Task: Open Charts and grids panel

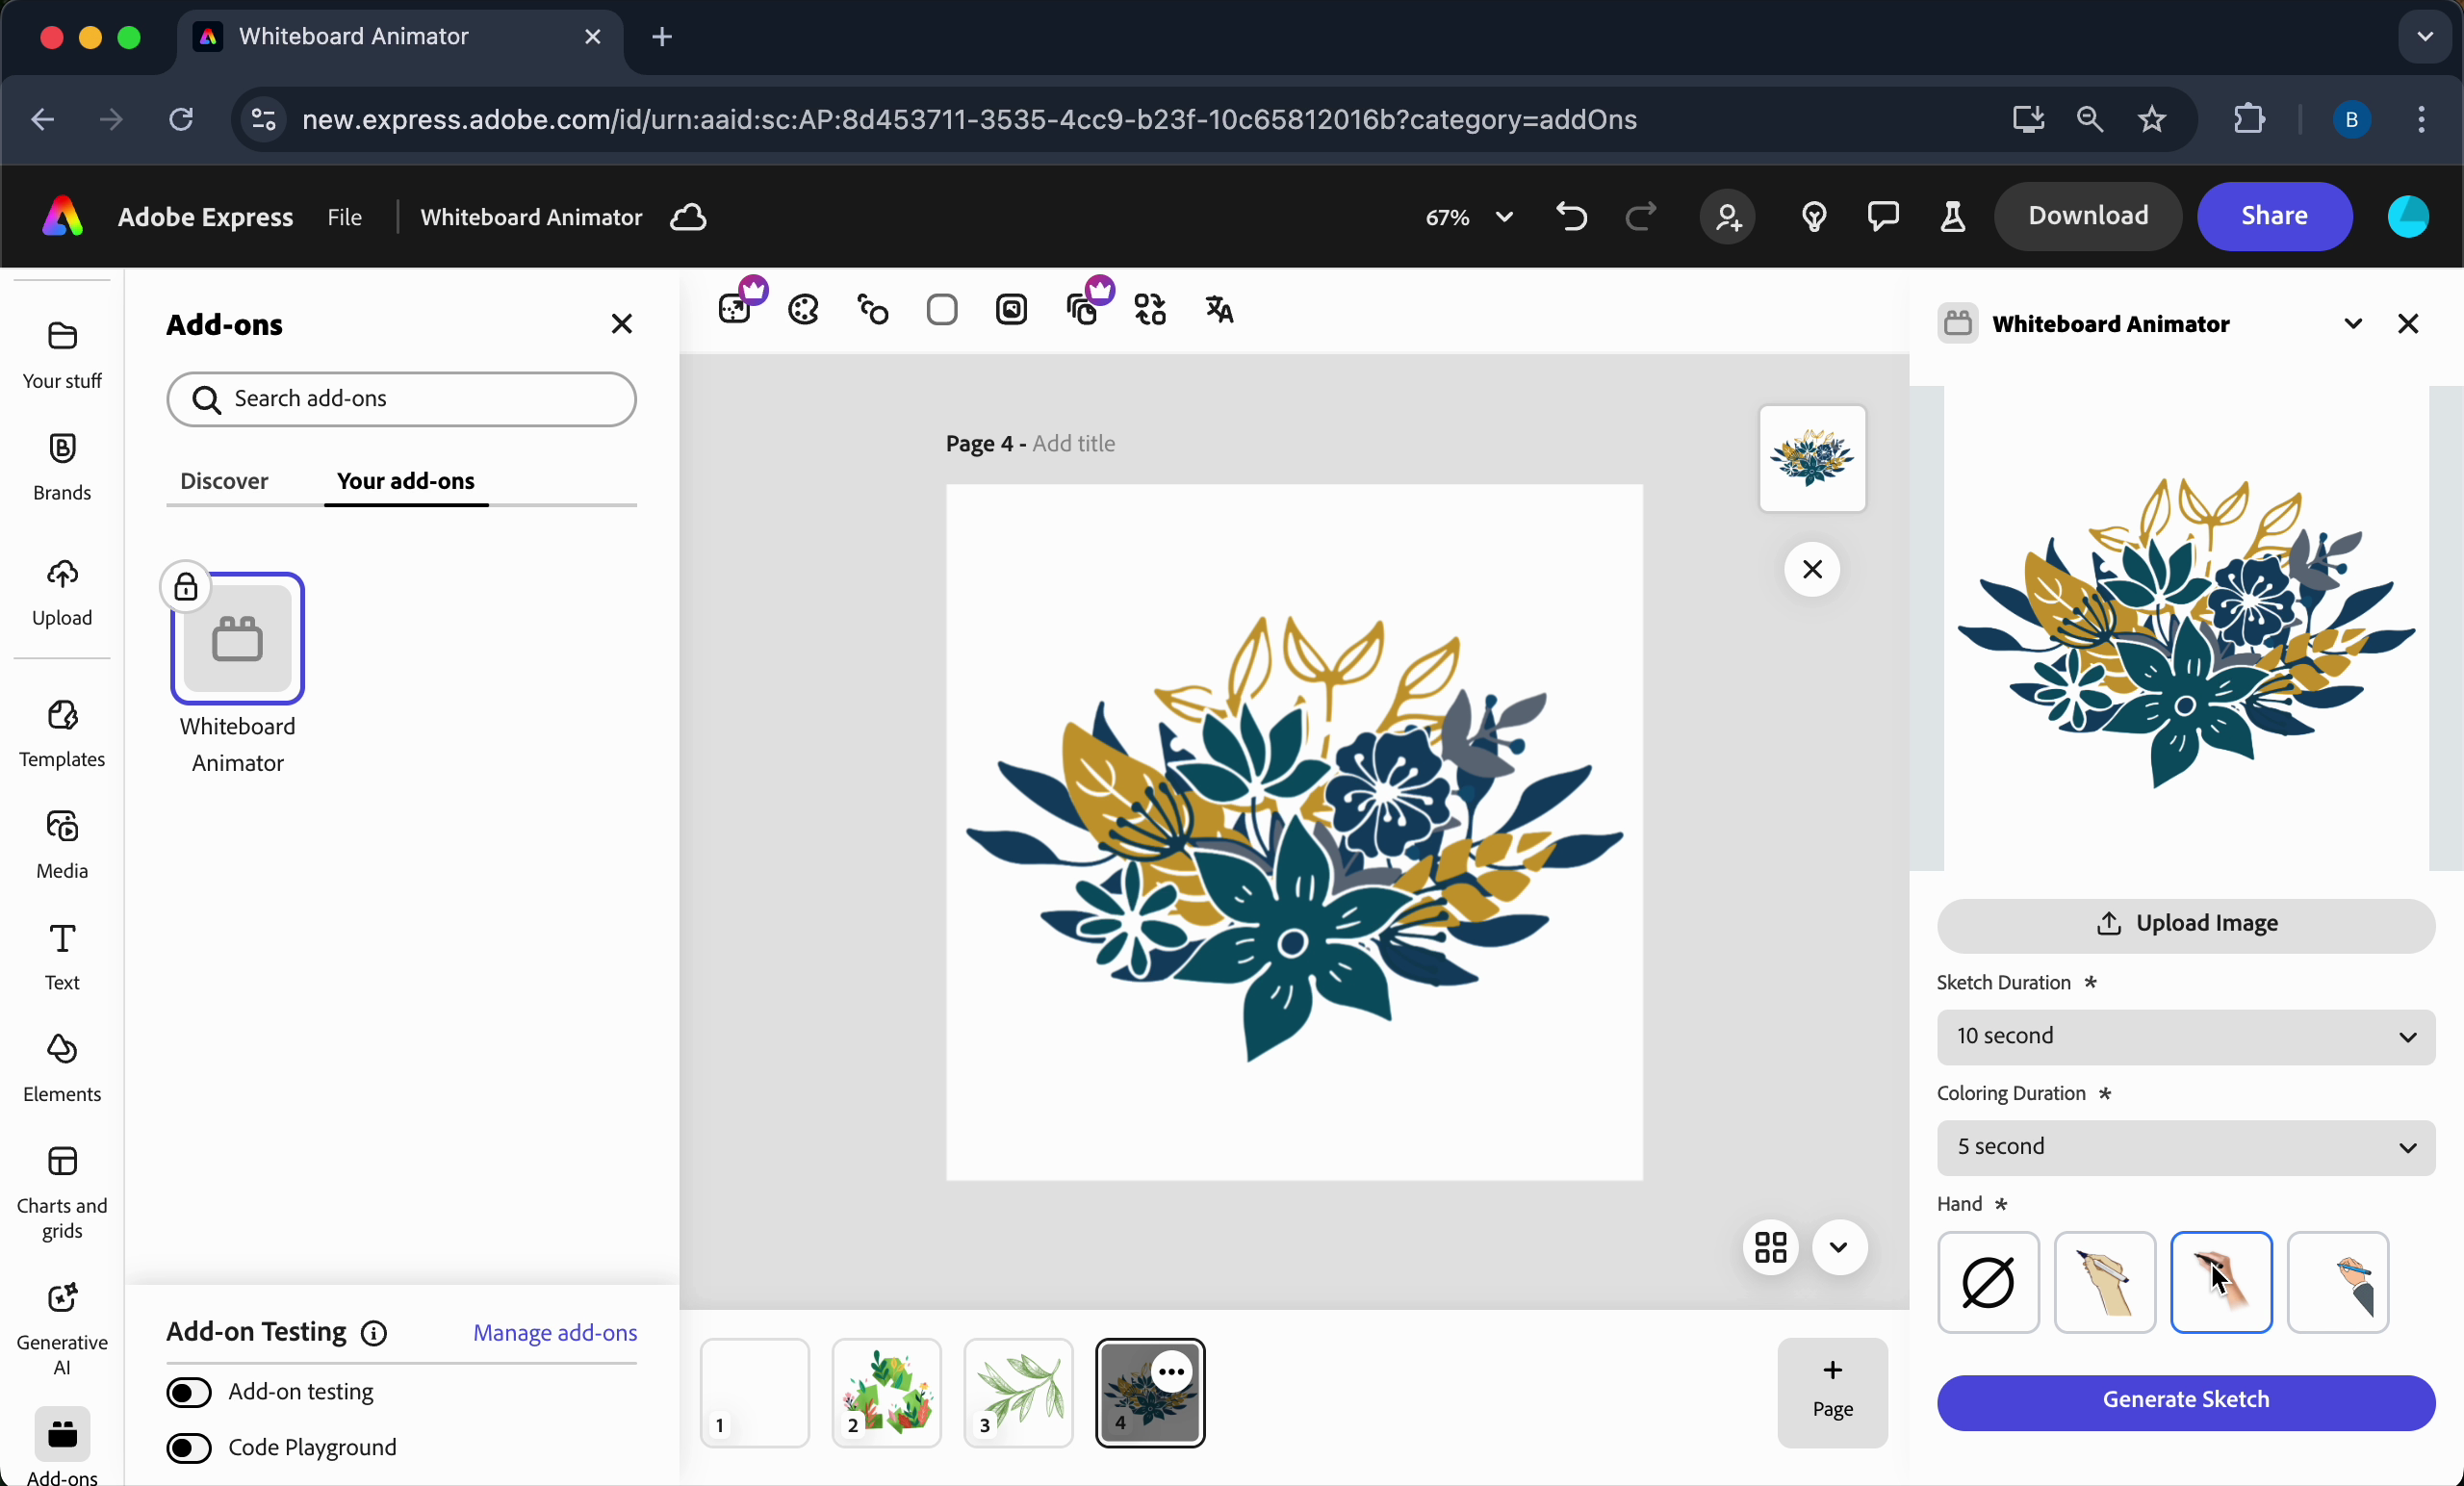Action: pos(62,1191)
